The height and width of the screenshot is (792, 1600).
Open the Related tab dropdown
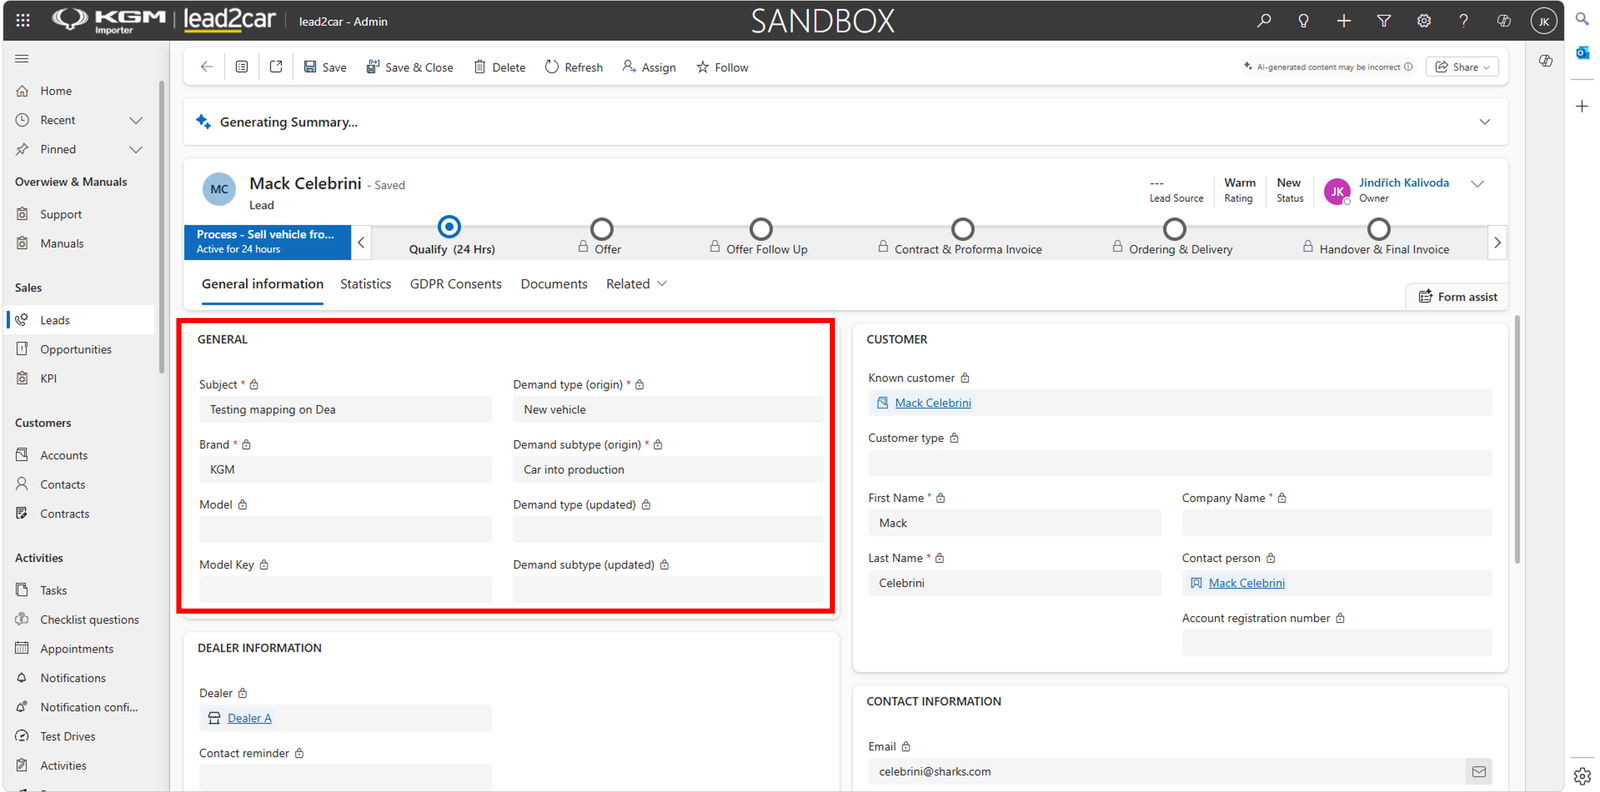pos(636,284)
